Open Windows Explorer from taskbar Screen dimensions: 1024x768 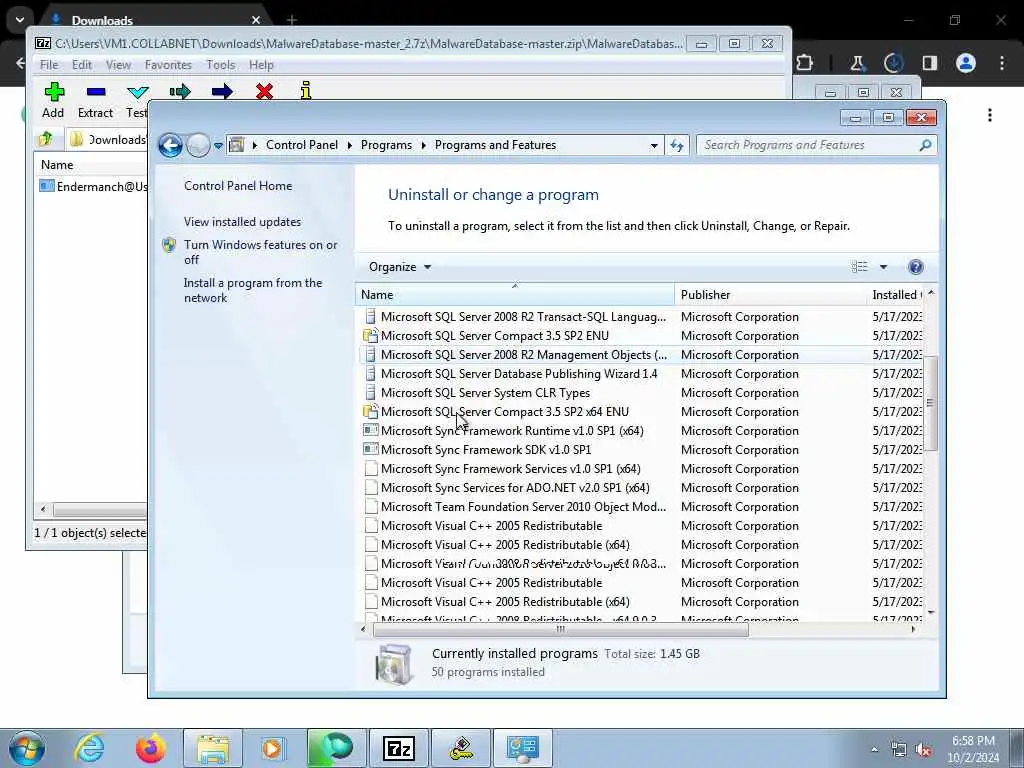click(x=213, y=748)
